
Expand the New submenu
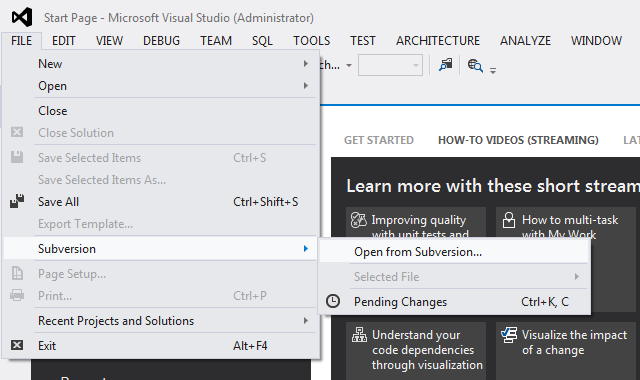tap(160, 64)
